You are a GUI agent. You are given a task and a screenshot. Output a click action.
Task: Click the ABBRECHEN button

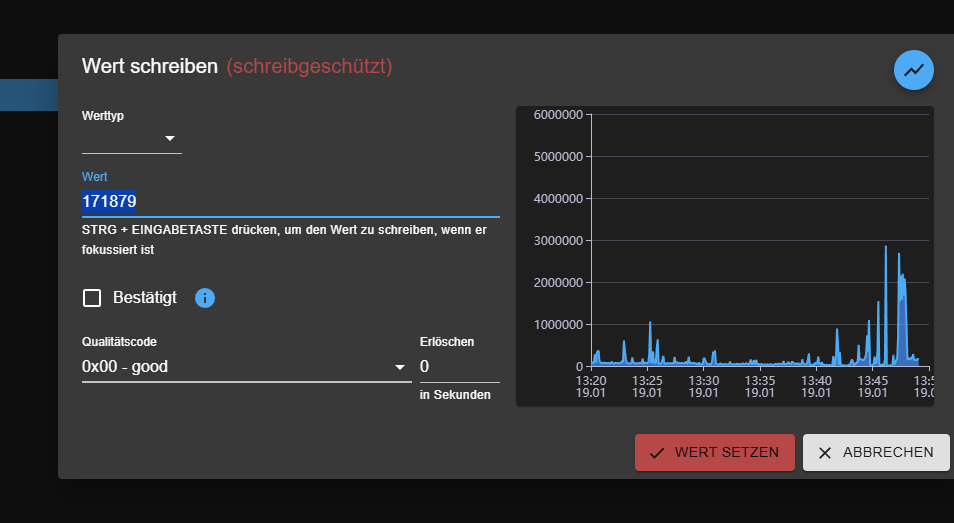tap(876, 452)
